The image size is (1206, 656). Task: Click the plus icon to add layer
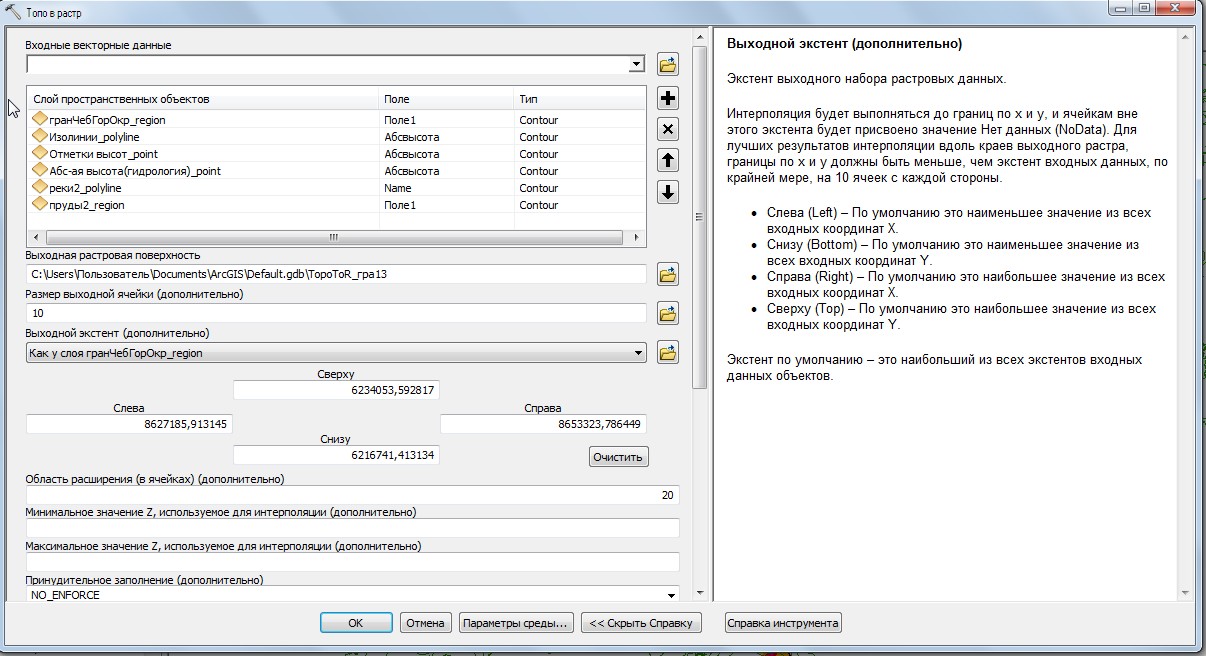(x=668, y=98)
